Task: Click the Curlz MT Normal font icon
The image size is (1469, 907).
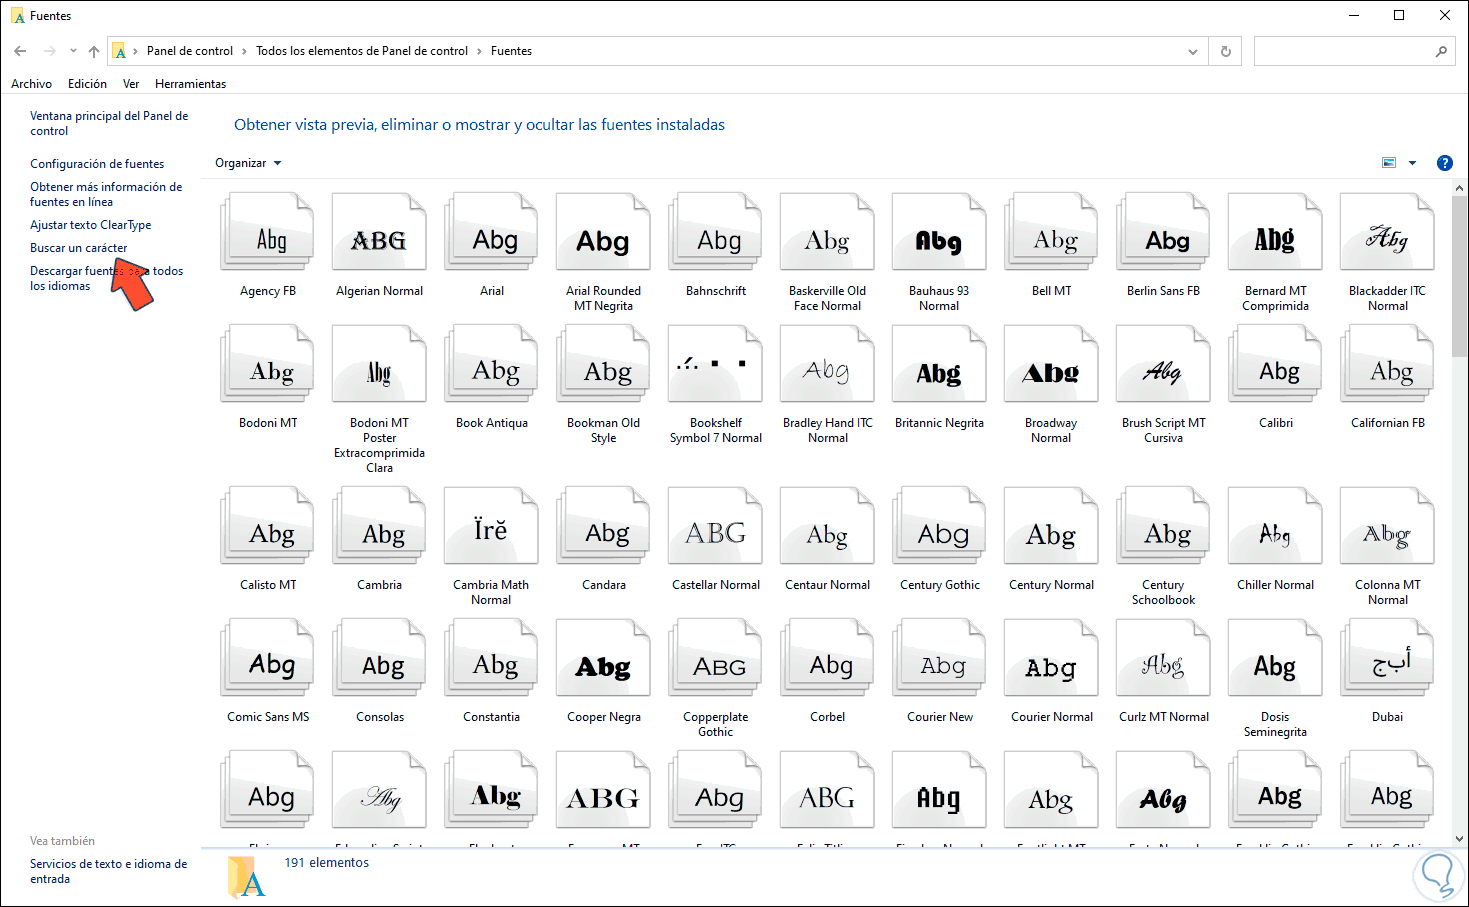Action: pyautogui.click(x=1163, y=658)
